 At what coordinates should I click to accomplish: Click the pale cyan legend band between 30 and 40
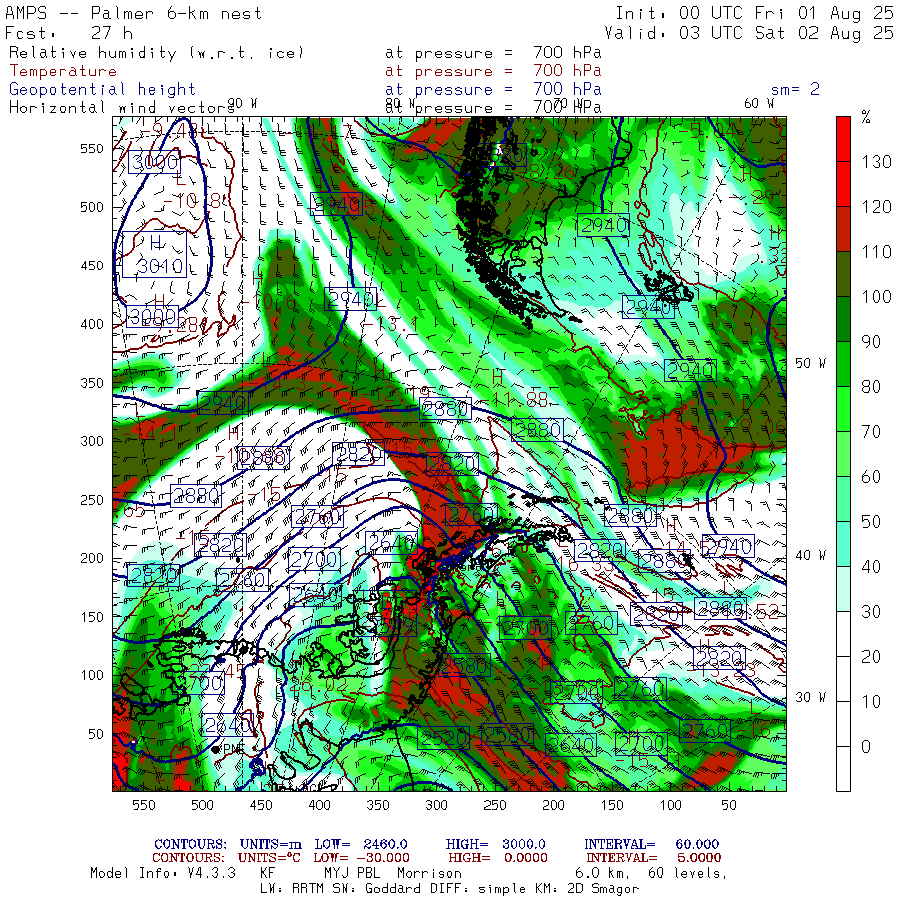pyautogui.click(x=843, y=589)
